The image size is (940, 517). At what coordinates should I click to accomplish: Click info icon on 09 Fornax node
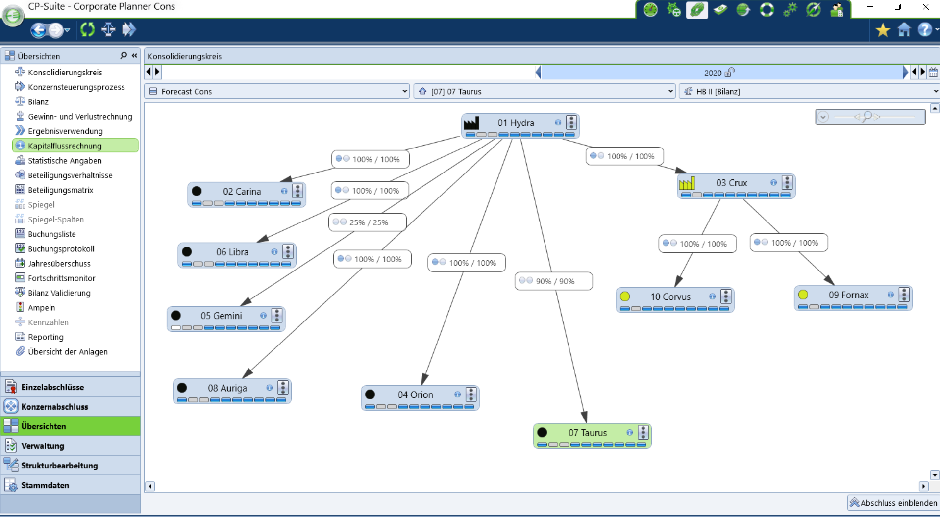(891, 294)
